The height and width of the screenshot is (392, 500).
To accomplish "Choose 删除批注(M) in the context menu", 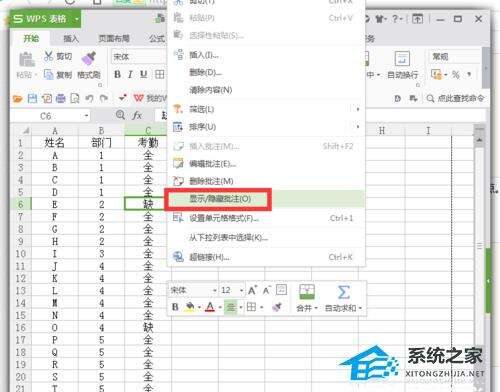I will (266, 181).
